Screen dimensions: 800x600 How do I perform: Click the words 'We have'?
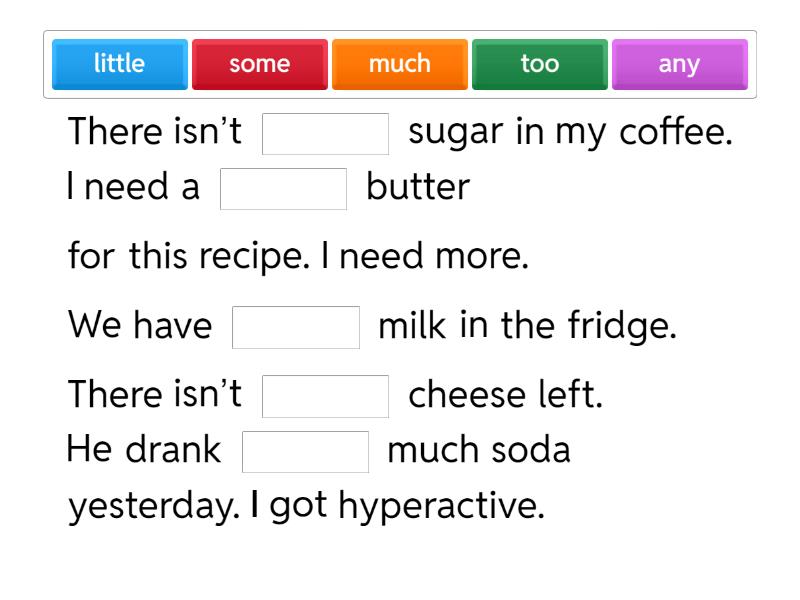tap(140, 327)
